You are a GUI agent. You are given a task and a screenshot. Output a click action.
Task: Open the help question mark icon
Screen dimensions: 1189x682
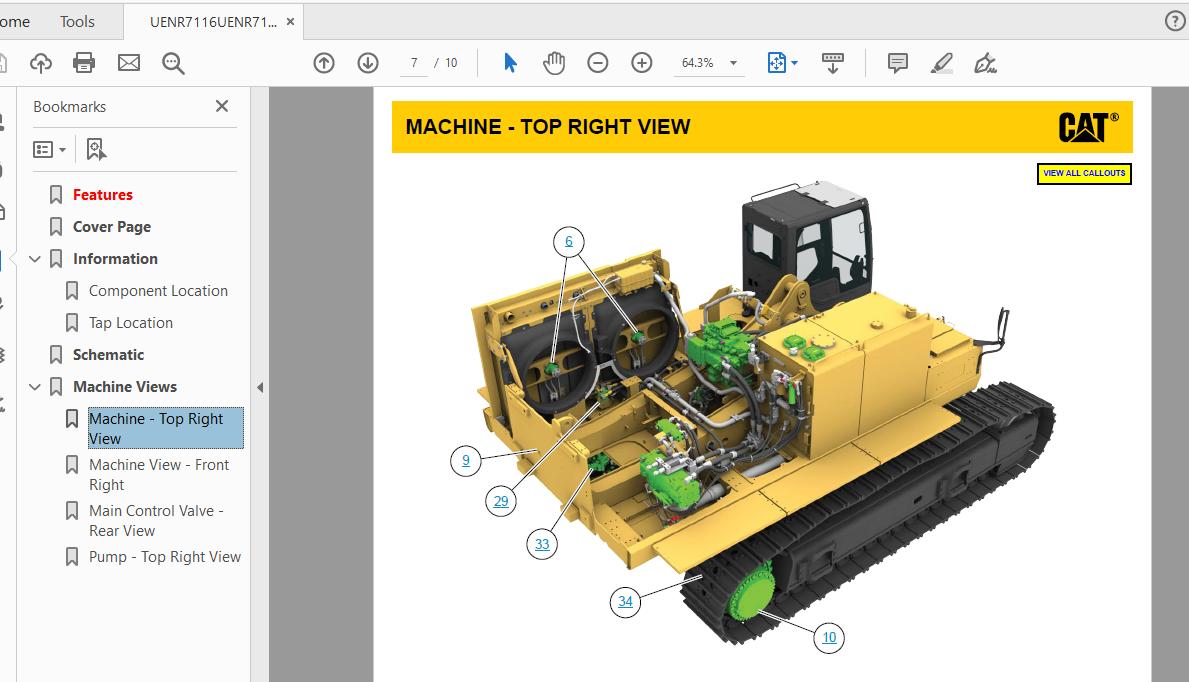[1175, 21]
